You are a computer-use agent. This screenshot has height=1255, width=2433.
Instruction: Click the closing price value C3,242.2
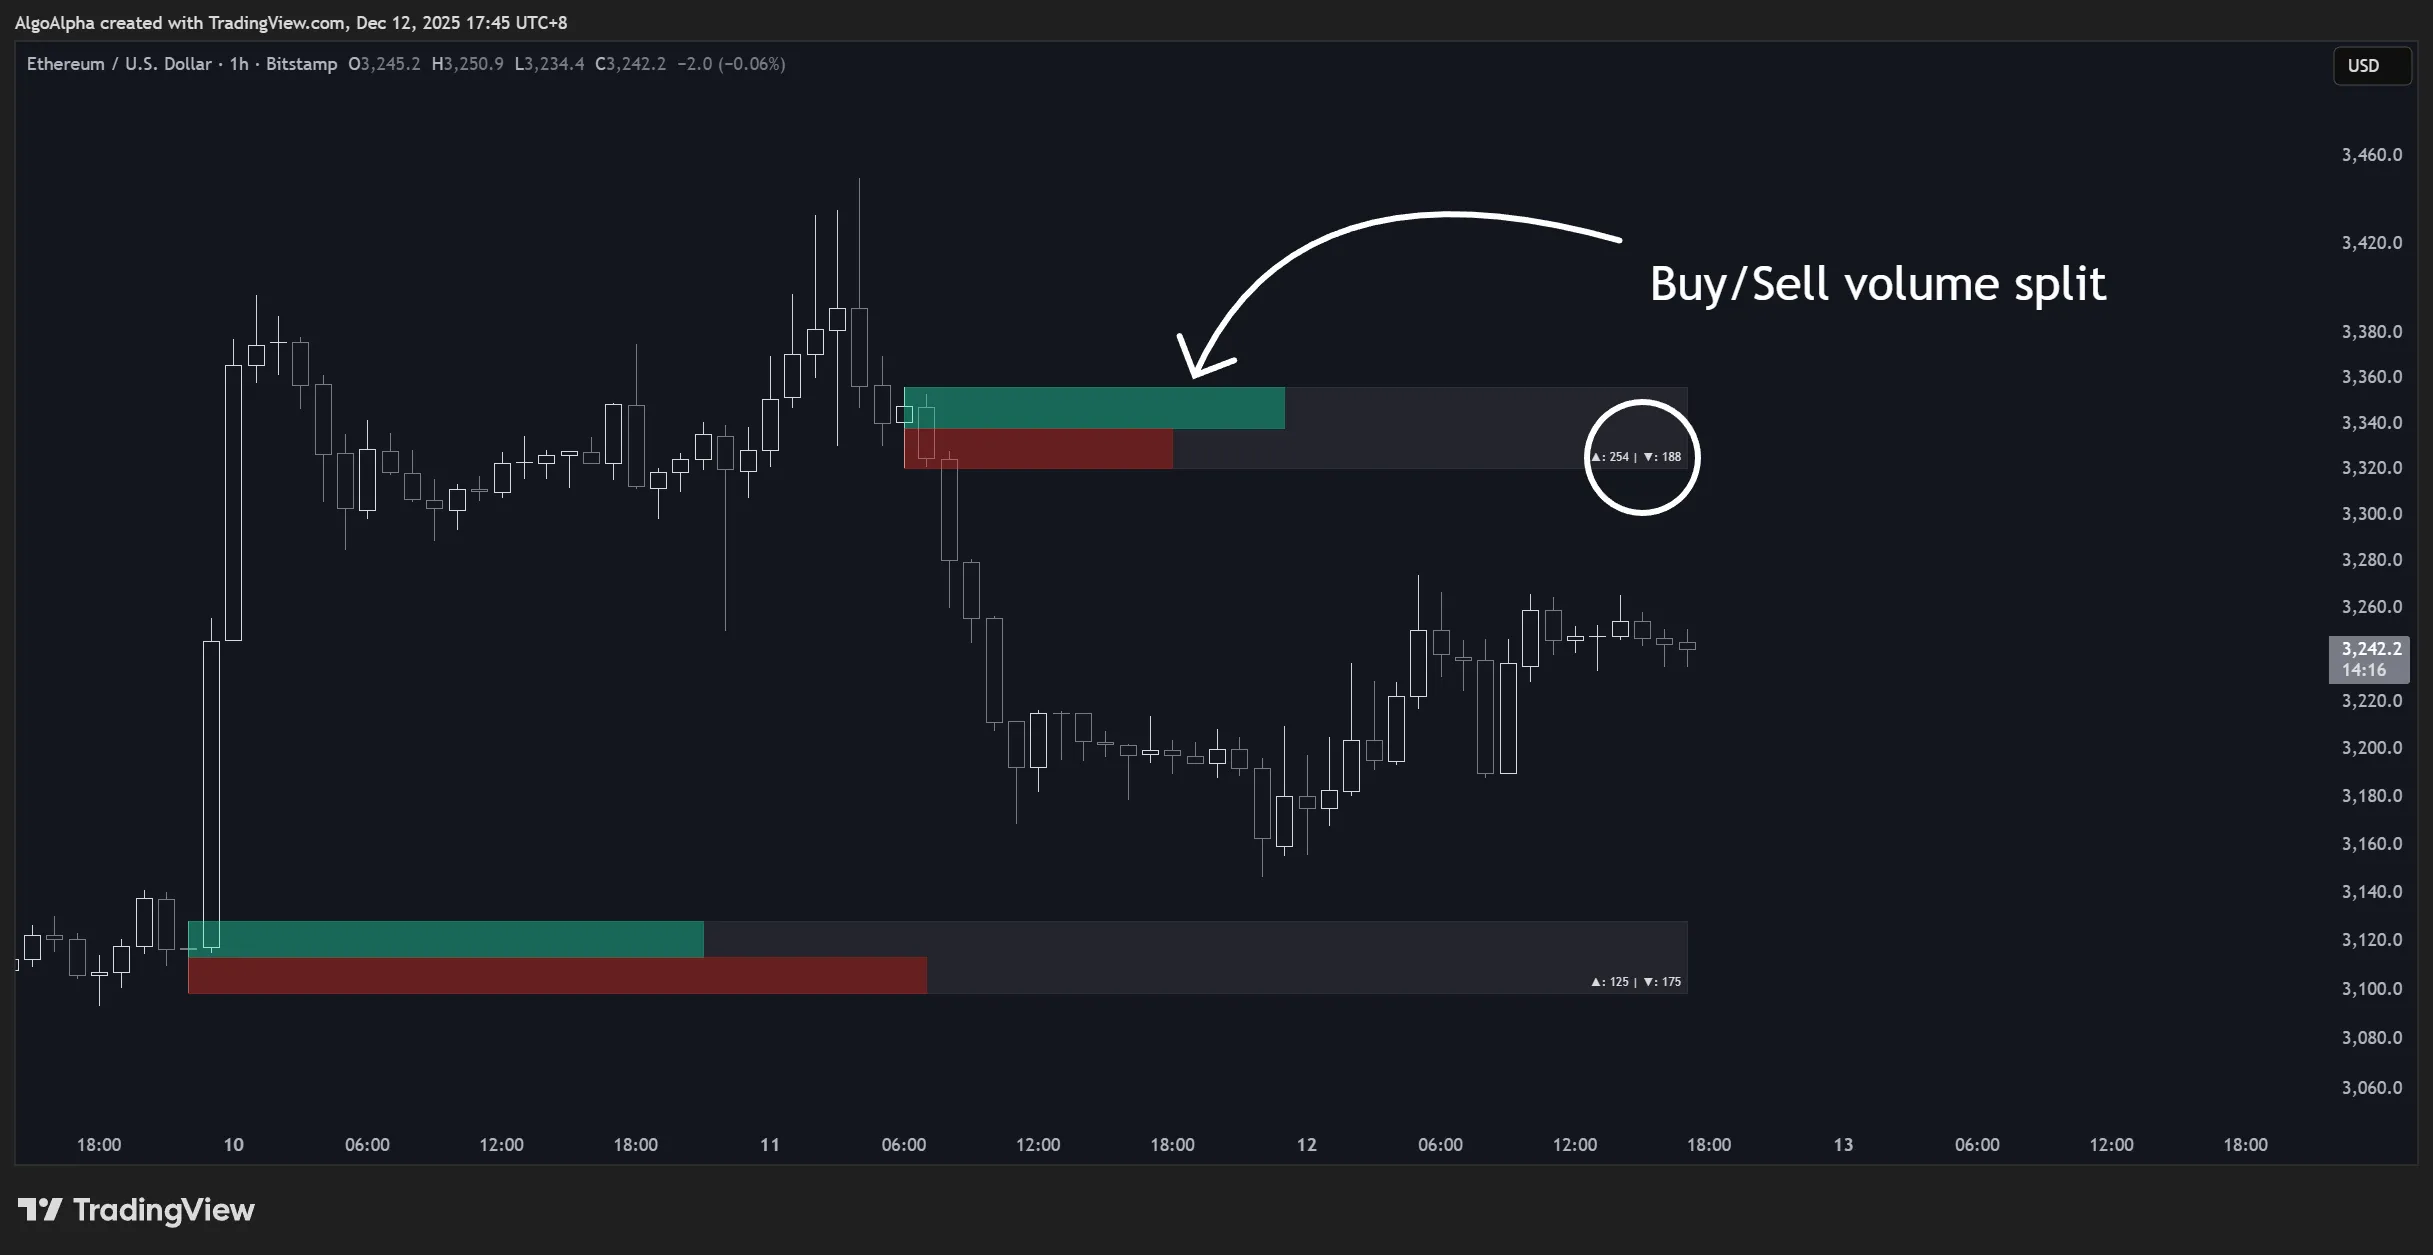[x=630, y=64]
